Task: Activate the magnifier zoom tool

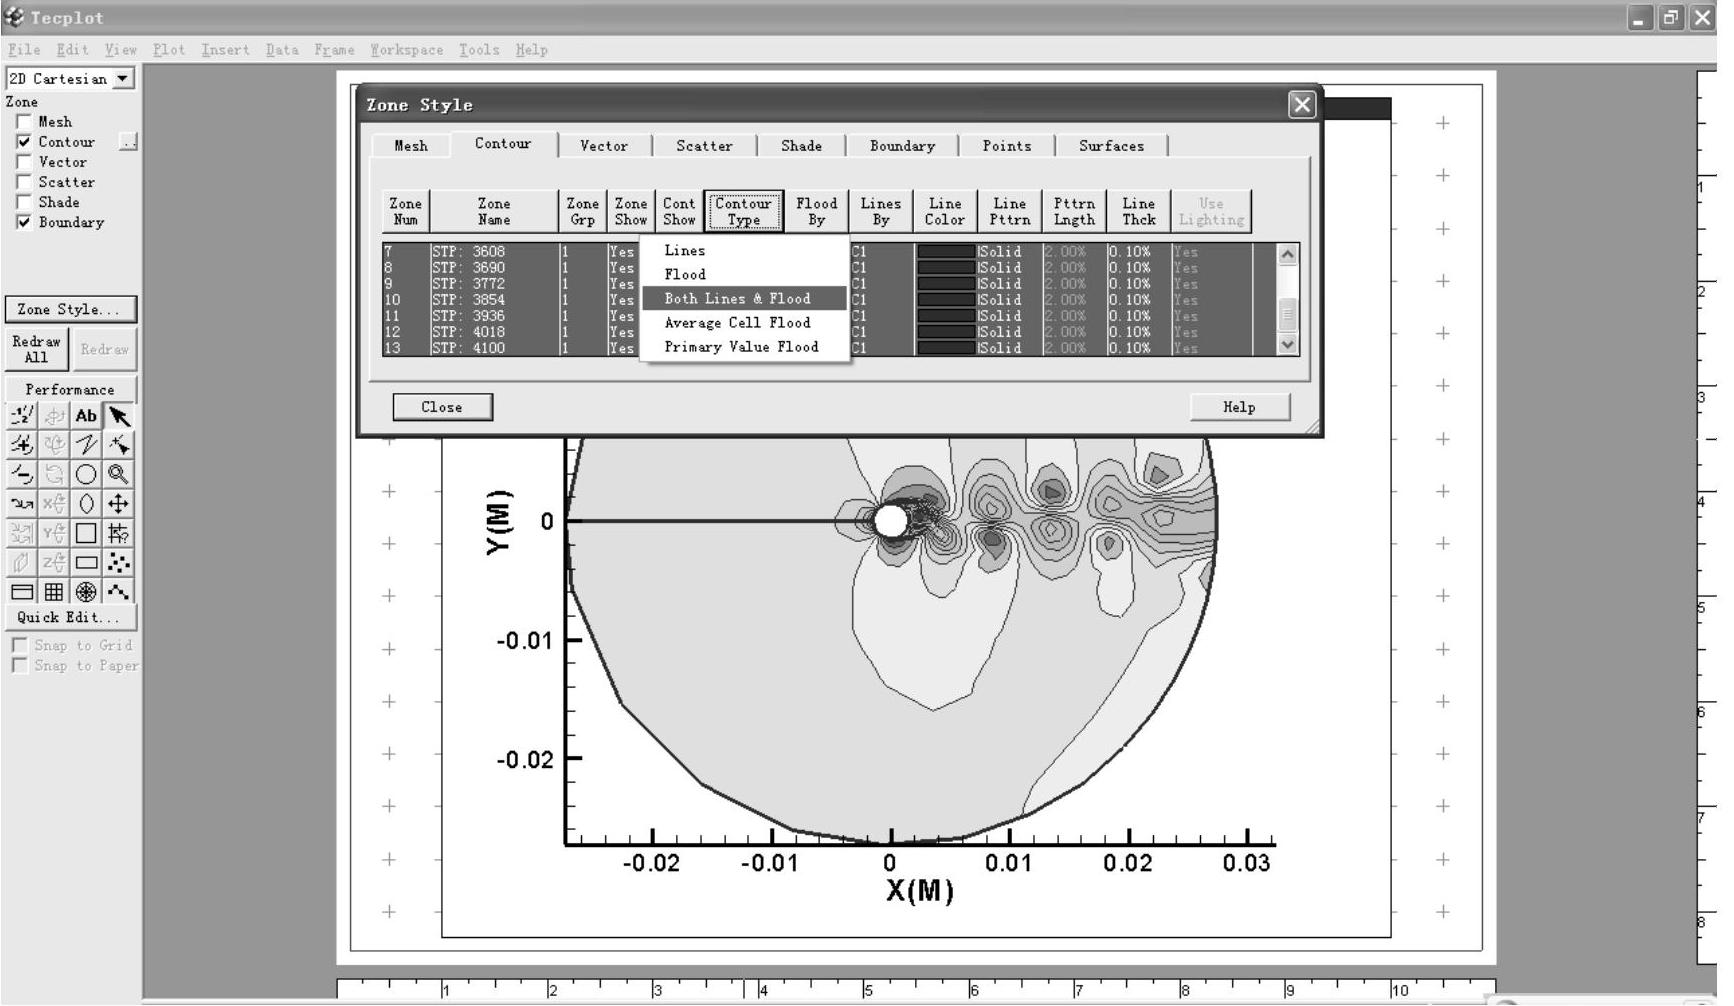Action: point(118,474)
